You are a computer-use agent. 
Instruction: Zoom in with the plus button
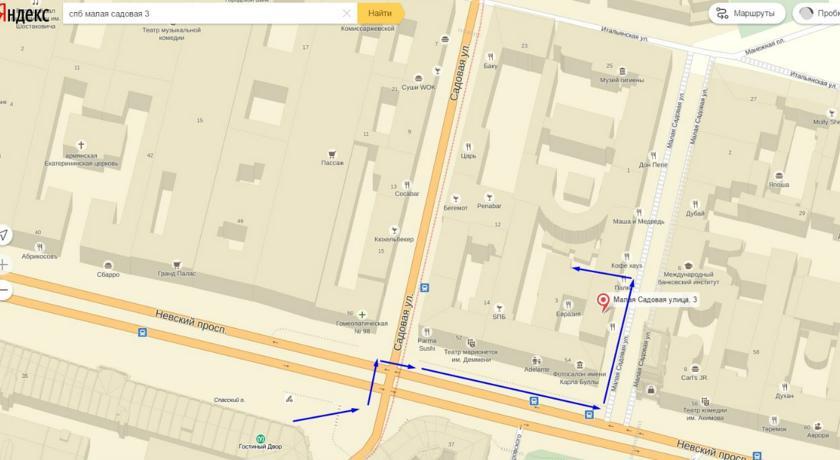tap(4, 265)
